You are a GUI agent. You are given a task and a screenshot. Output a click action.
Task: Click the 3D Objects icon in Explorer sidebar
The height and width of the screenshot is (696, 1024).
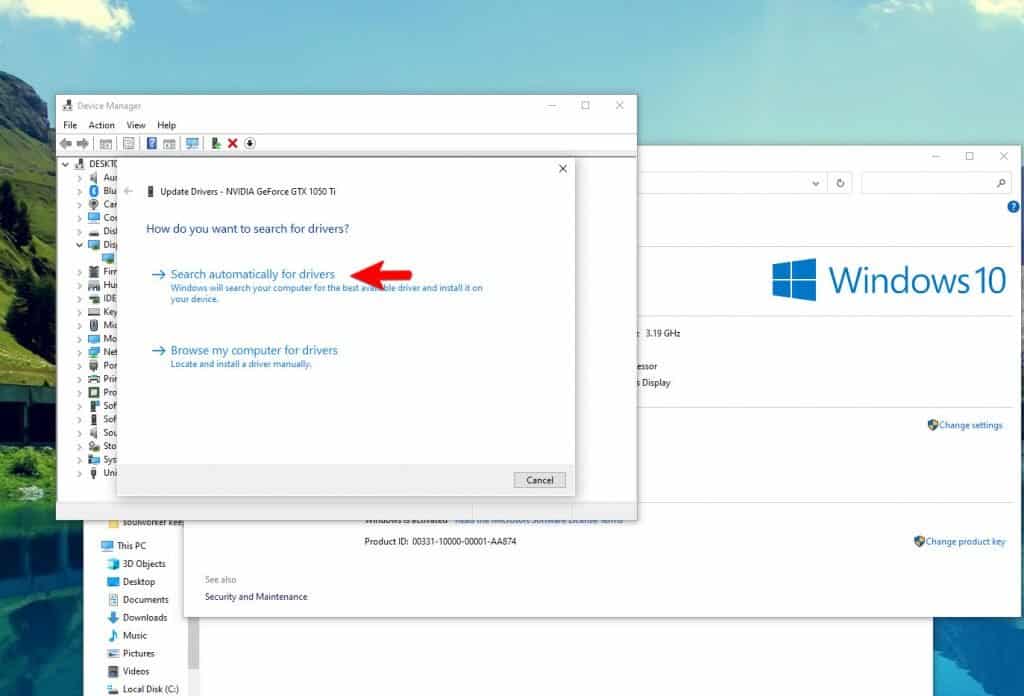(113, 564)
